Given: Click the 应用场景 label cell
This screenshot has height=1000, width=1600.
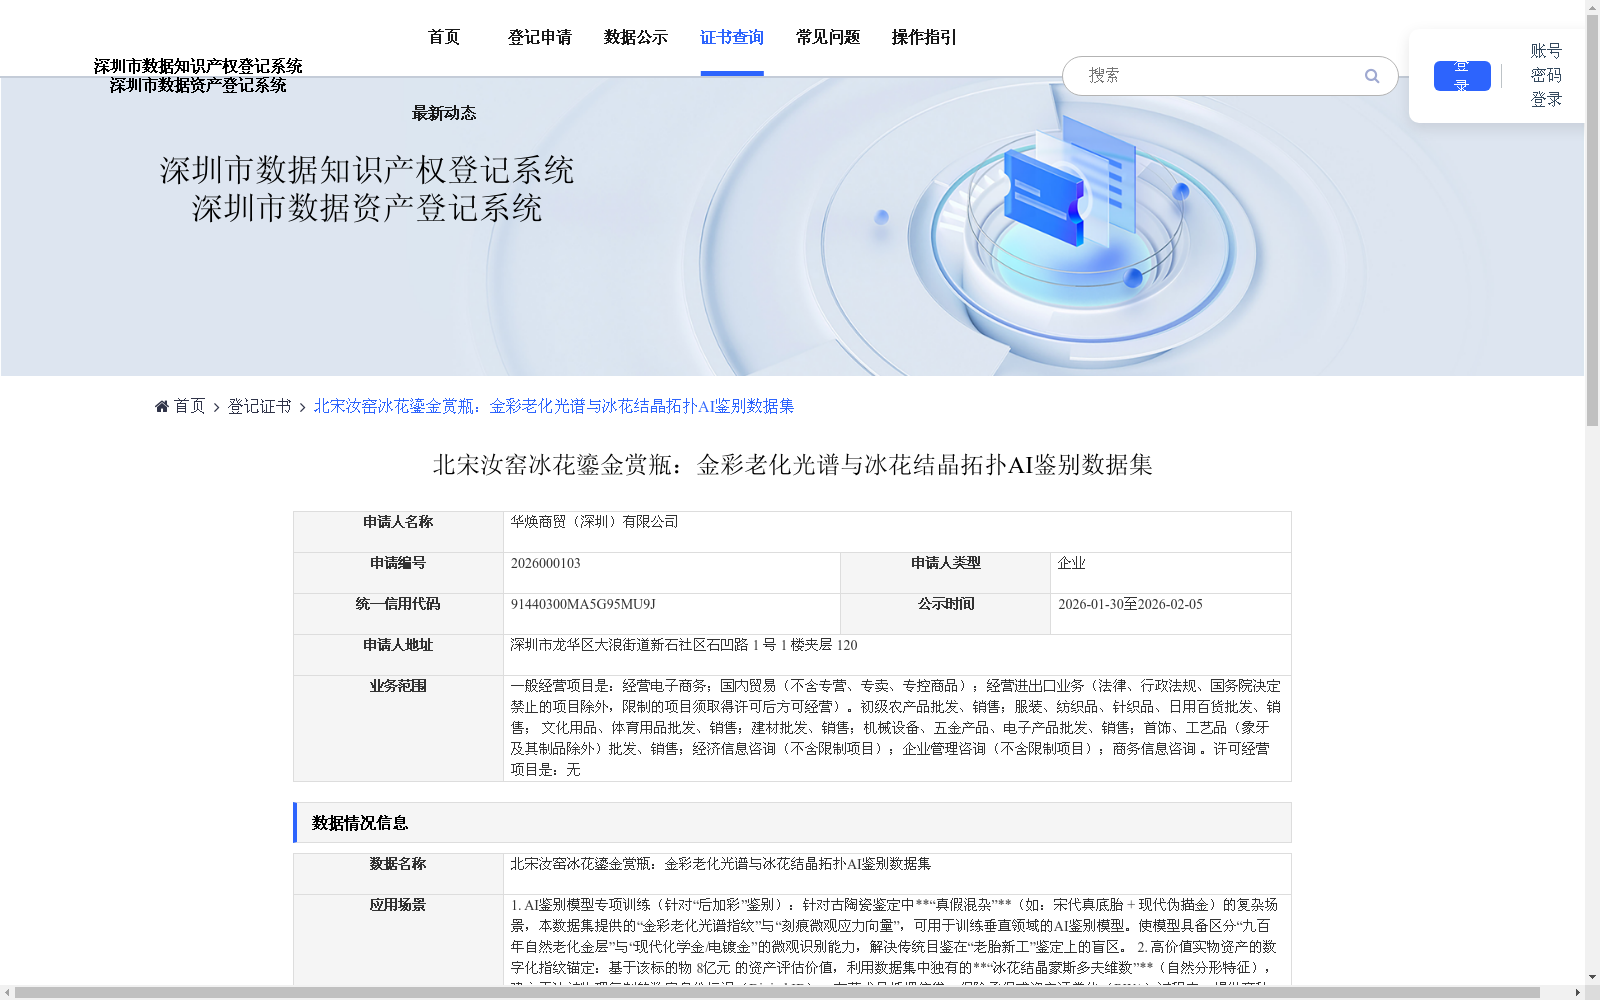Looking at the screenshot, I should point(398,940).
